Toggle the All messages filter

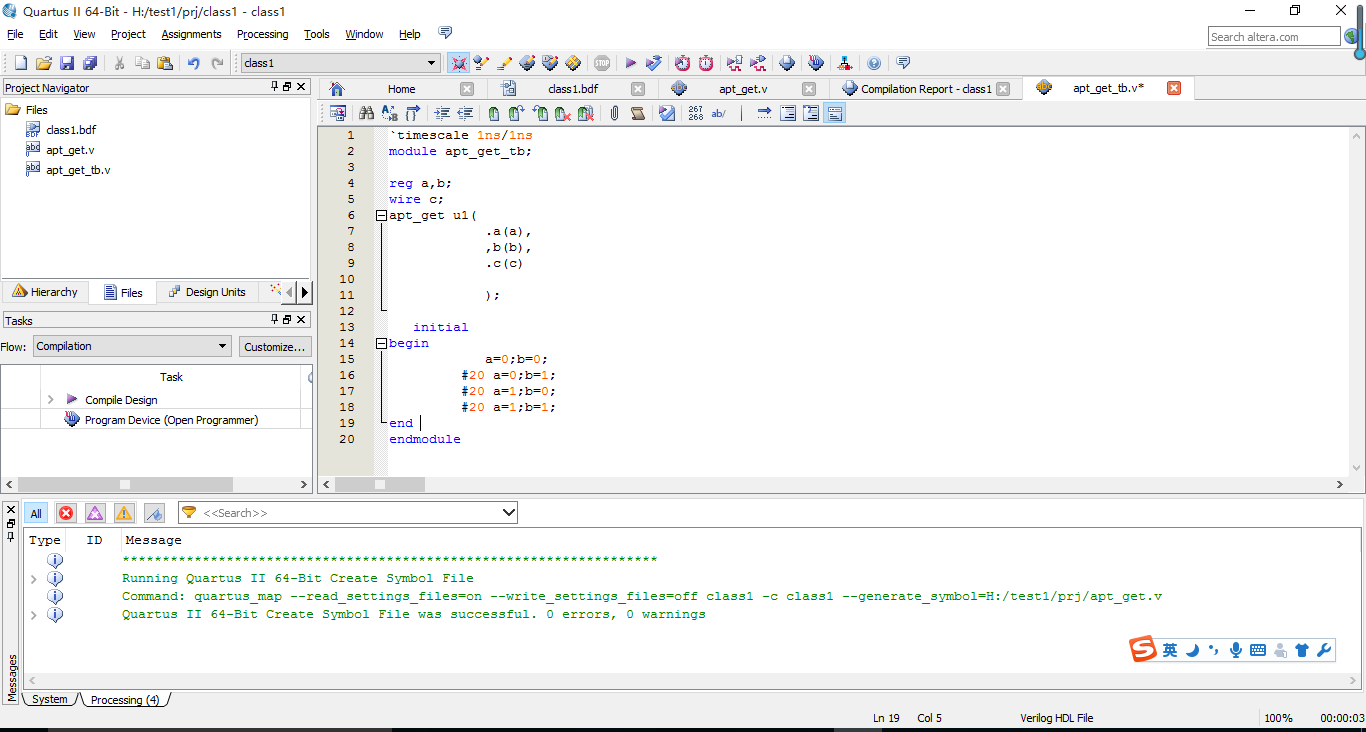[x=36, y=513]
